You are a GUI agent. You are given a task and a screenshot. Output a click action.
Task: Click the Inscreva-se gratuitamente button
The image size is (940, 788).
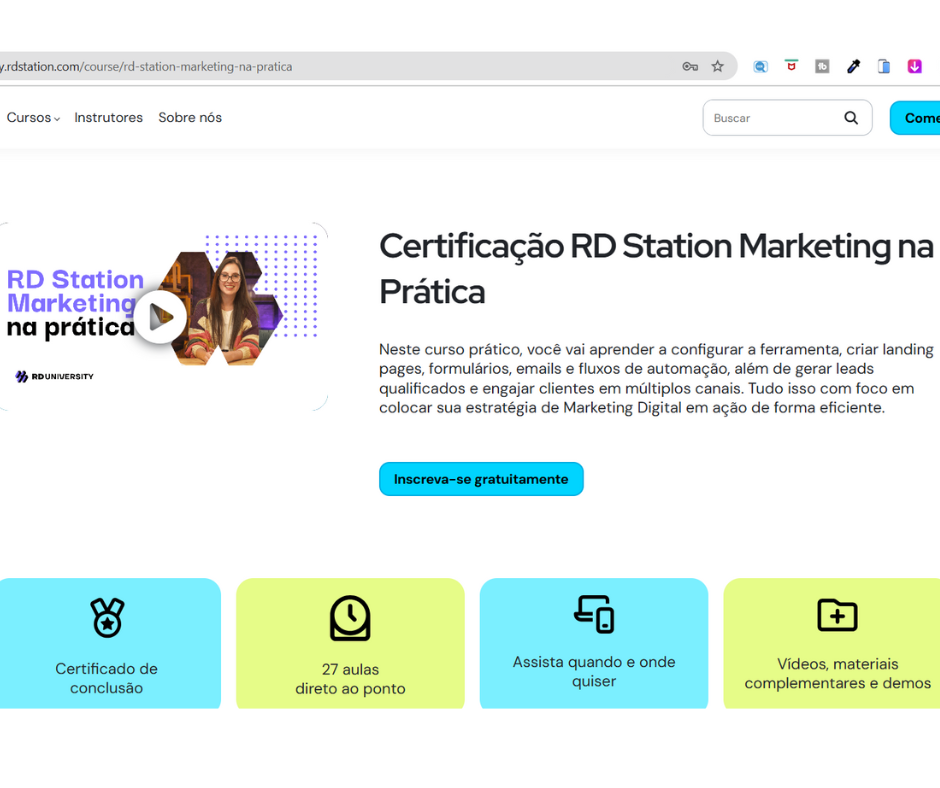point(481,479)
